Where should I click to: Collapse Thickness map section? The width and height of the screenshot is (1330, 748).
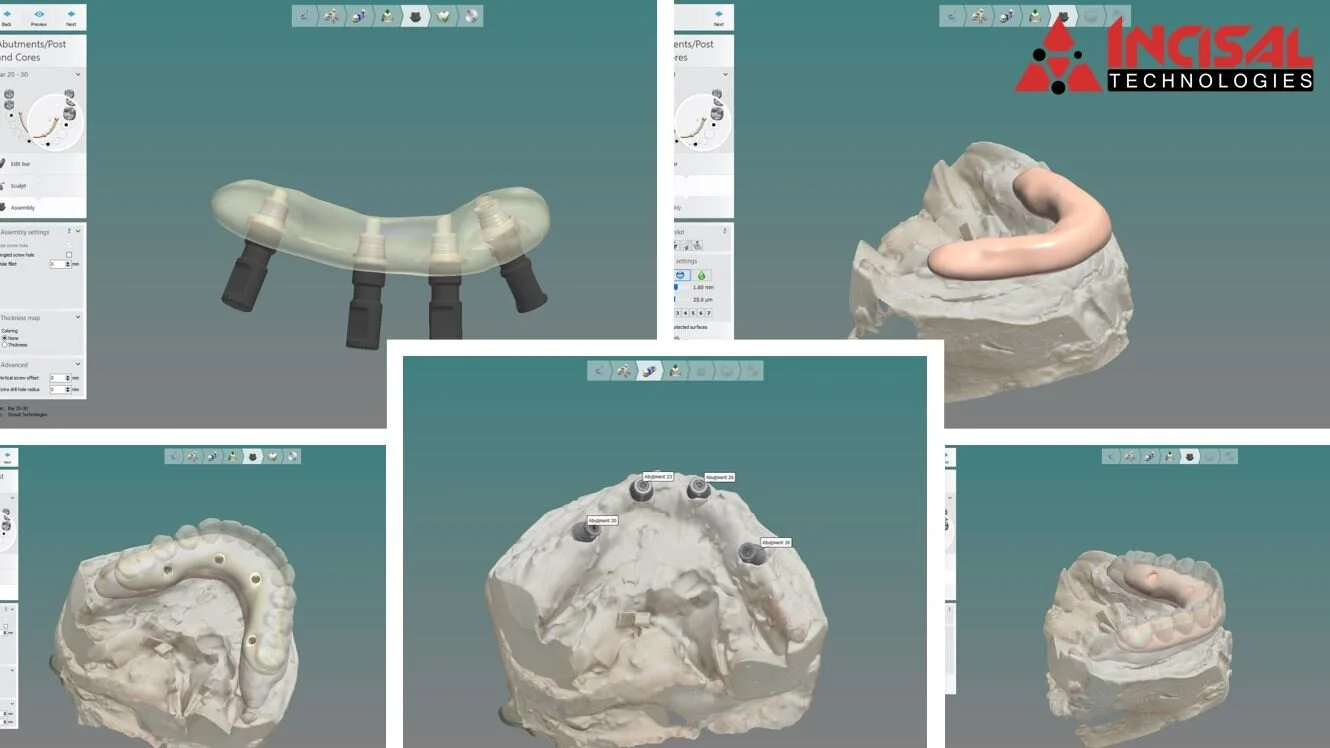pos(78,317)
